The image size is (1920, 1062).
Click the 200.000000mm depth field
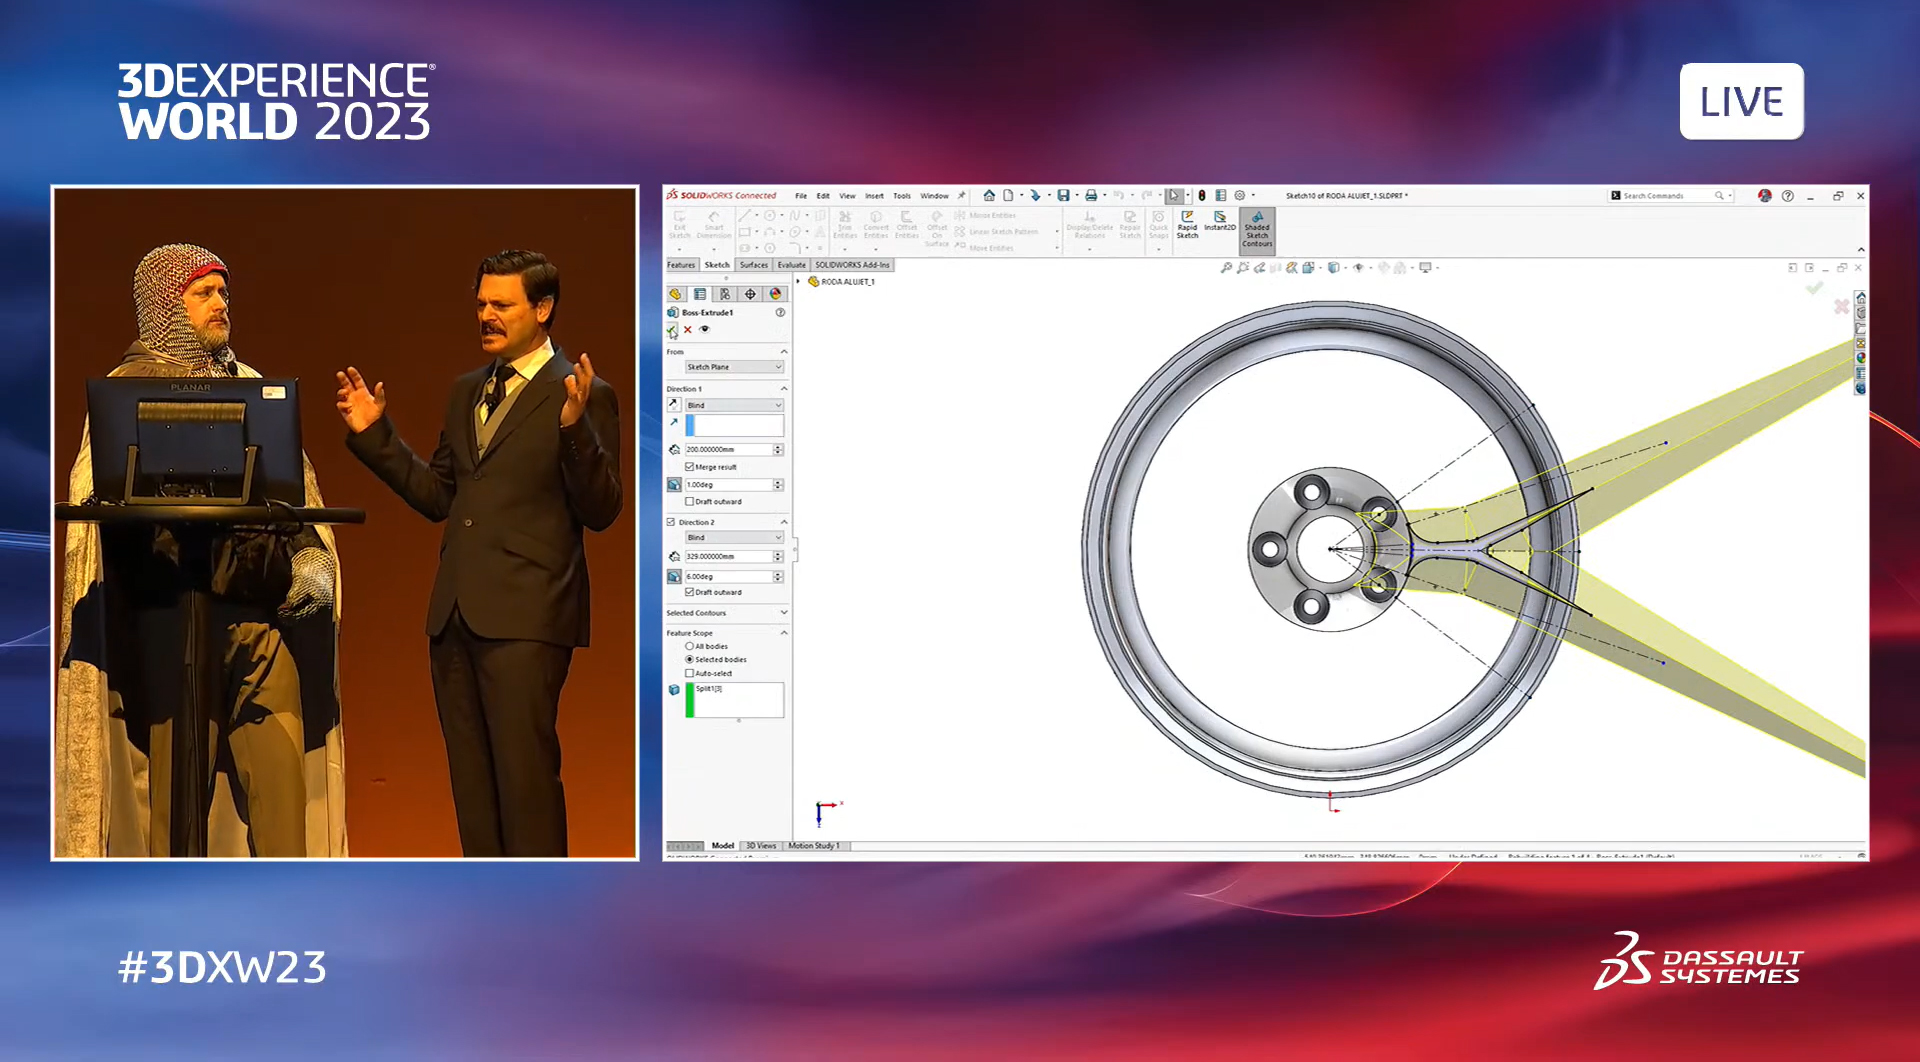[728, 450]
